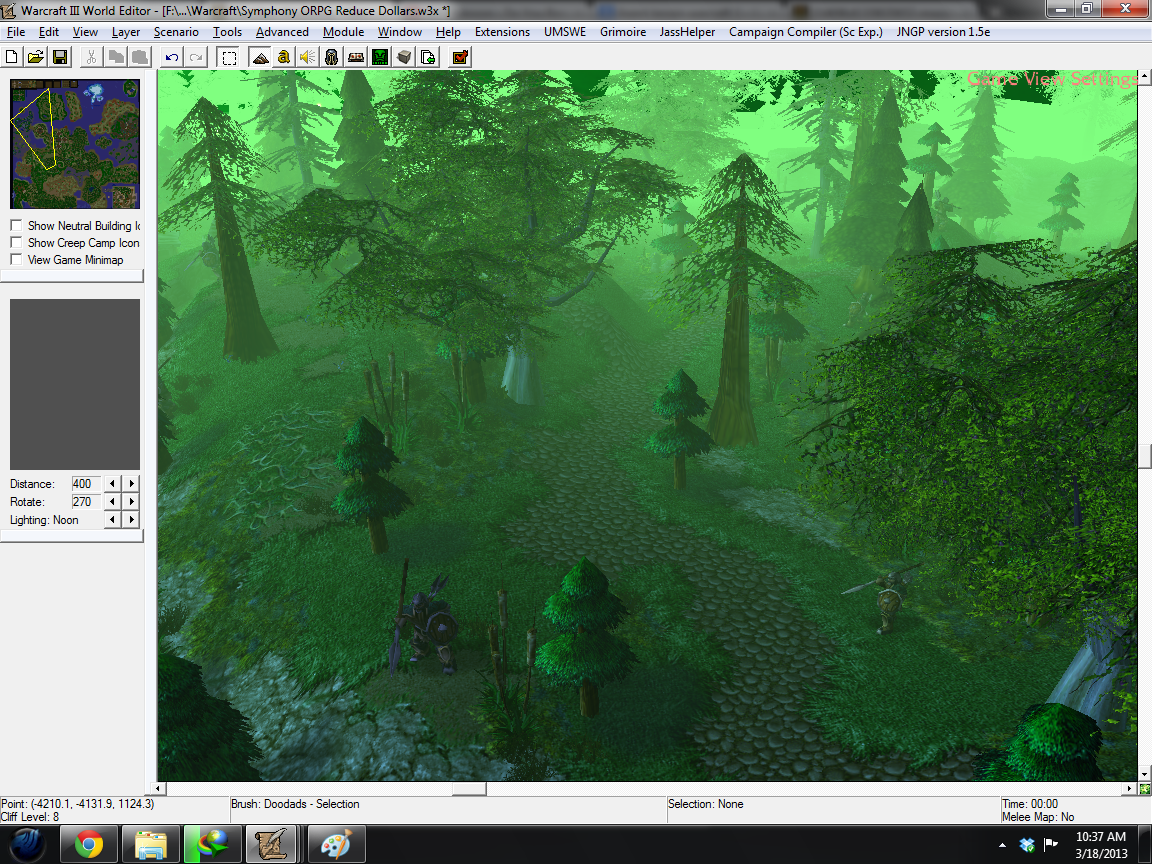Open the Extensions menu
This screenshot has width=1152, height=864.
[x=503, y=32]
